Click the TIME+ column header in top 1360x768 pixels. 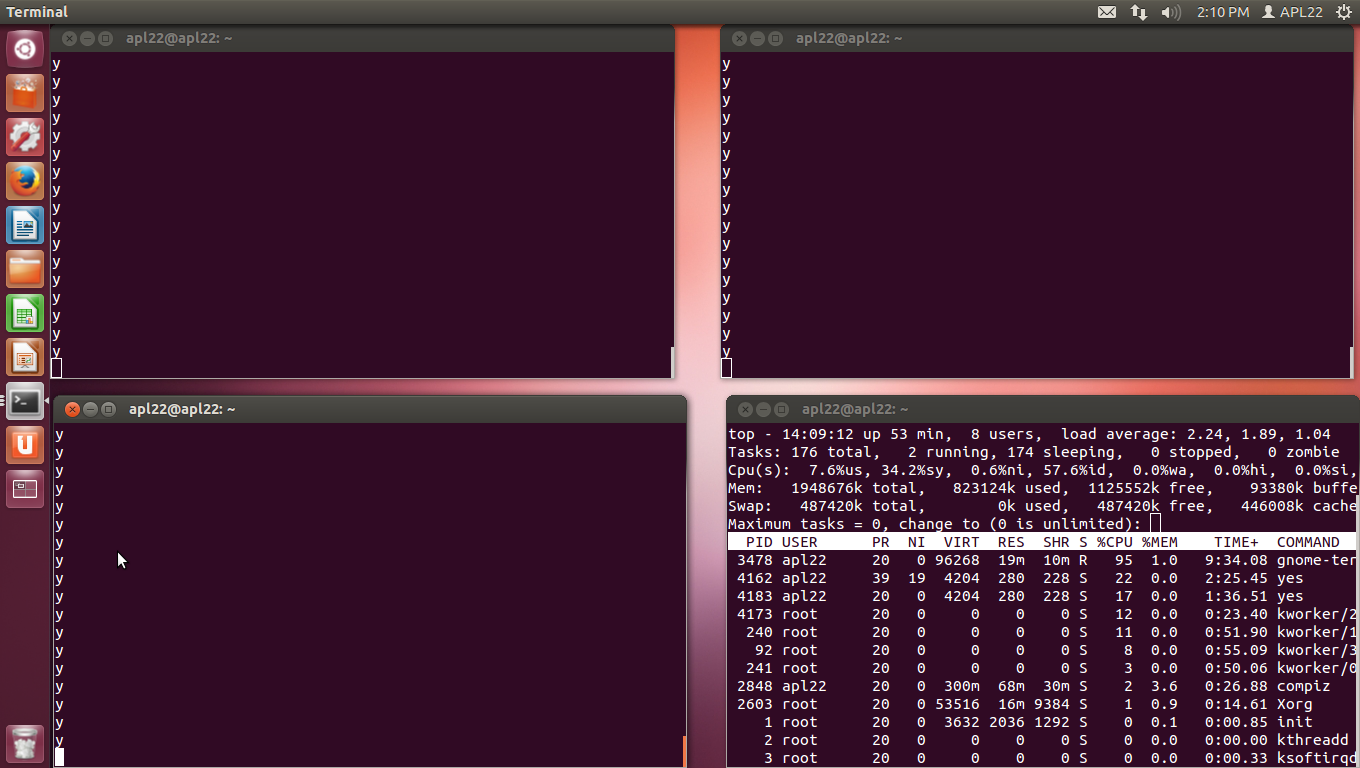1236,542
